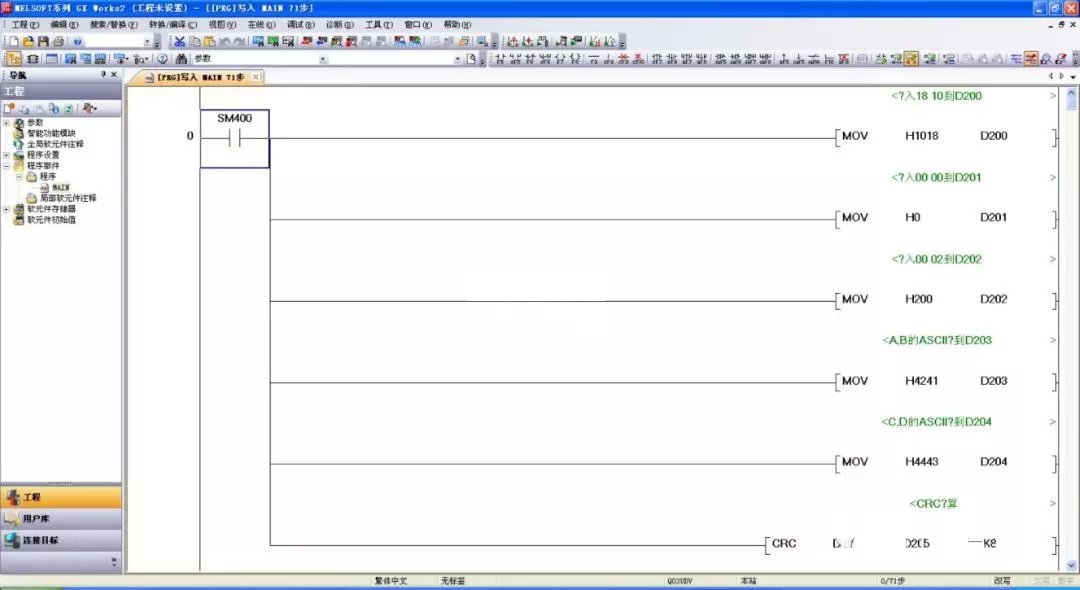Image resolution: width=1080 pixels, height=590 pixels.
Task: Open the 调试 menu
Action: 297,24
